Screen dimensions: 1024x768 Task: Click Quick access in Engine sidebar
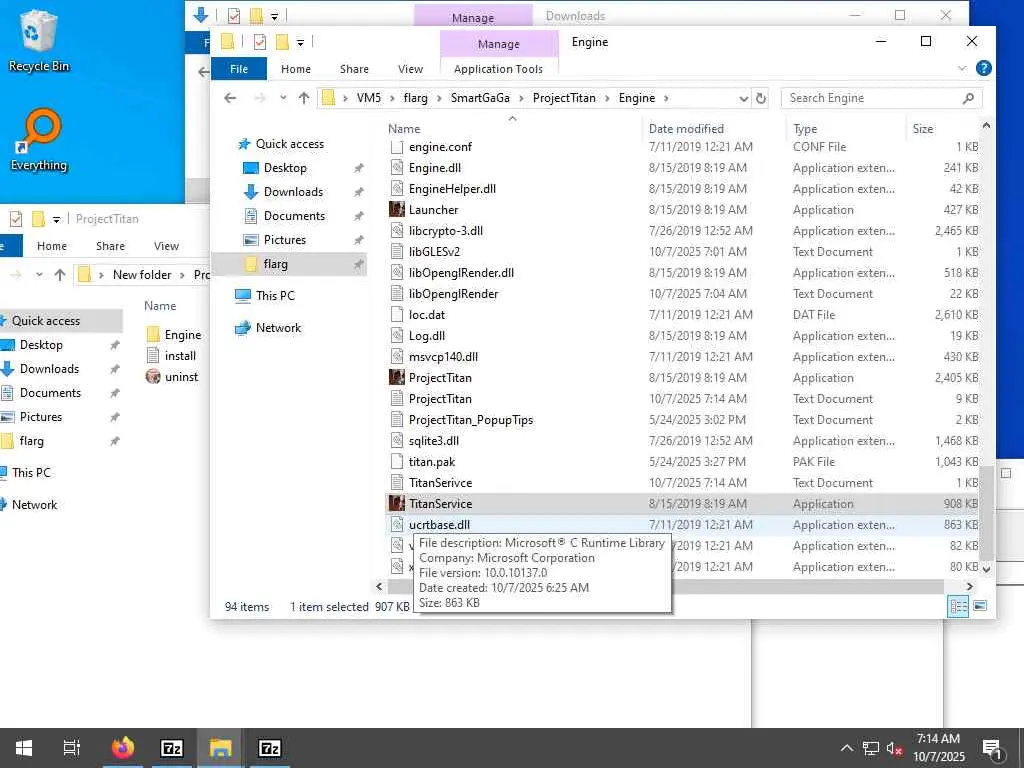click(289, 144)
